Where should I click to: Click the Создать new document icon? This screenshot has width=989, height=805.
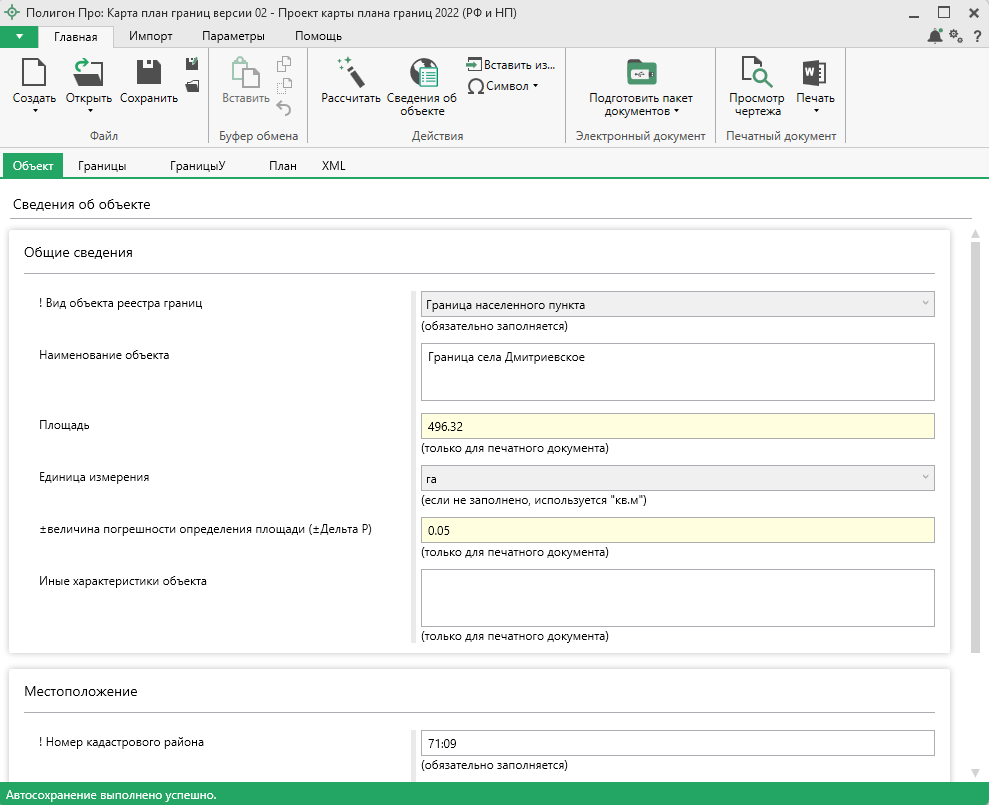click(x=34, y=73)
